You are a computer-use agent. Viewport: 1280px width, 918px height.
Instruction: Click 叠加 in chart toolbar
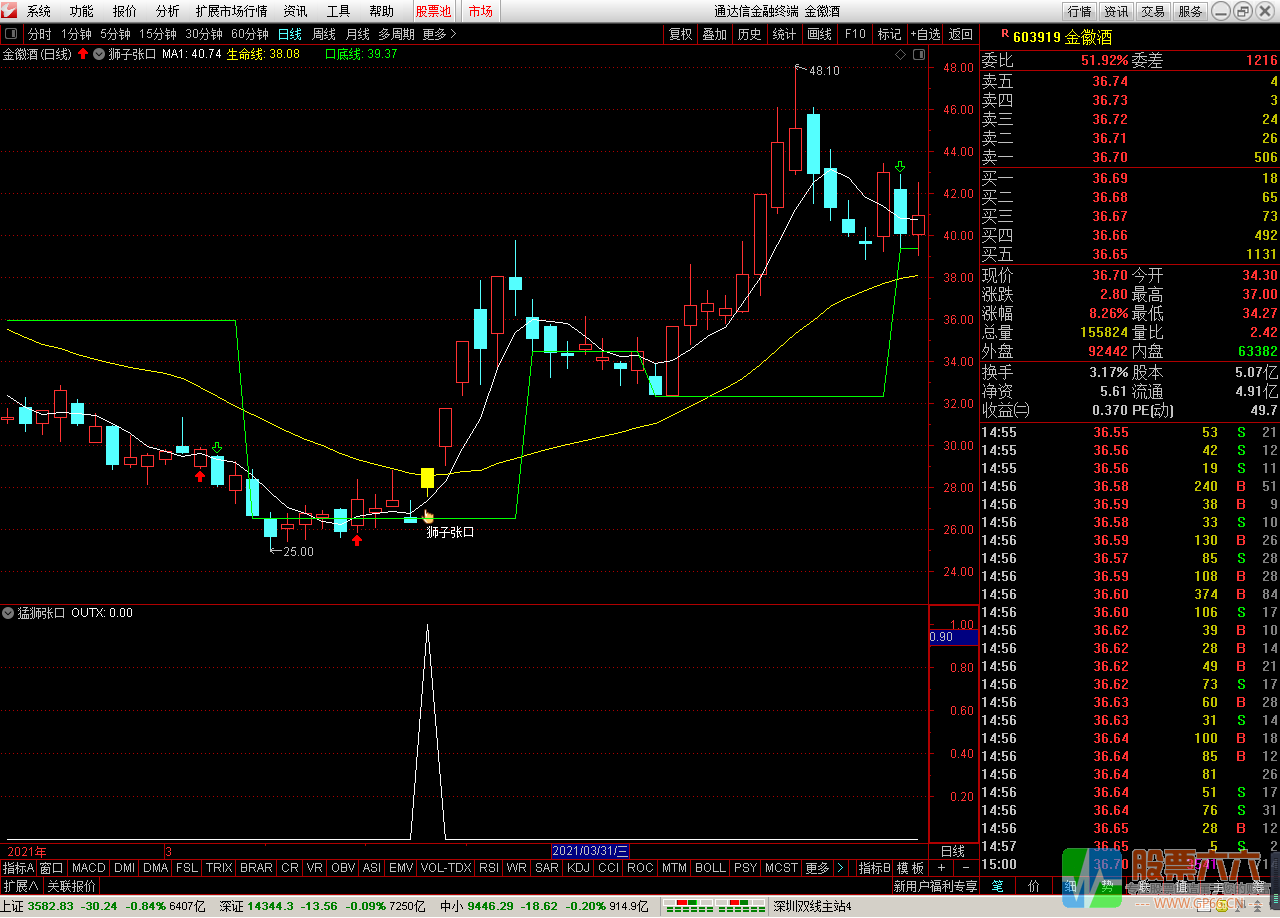714,33
